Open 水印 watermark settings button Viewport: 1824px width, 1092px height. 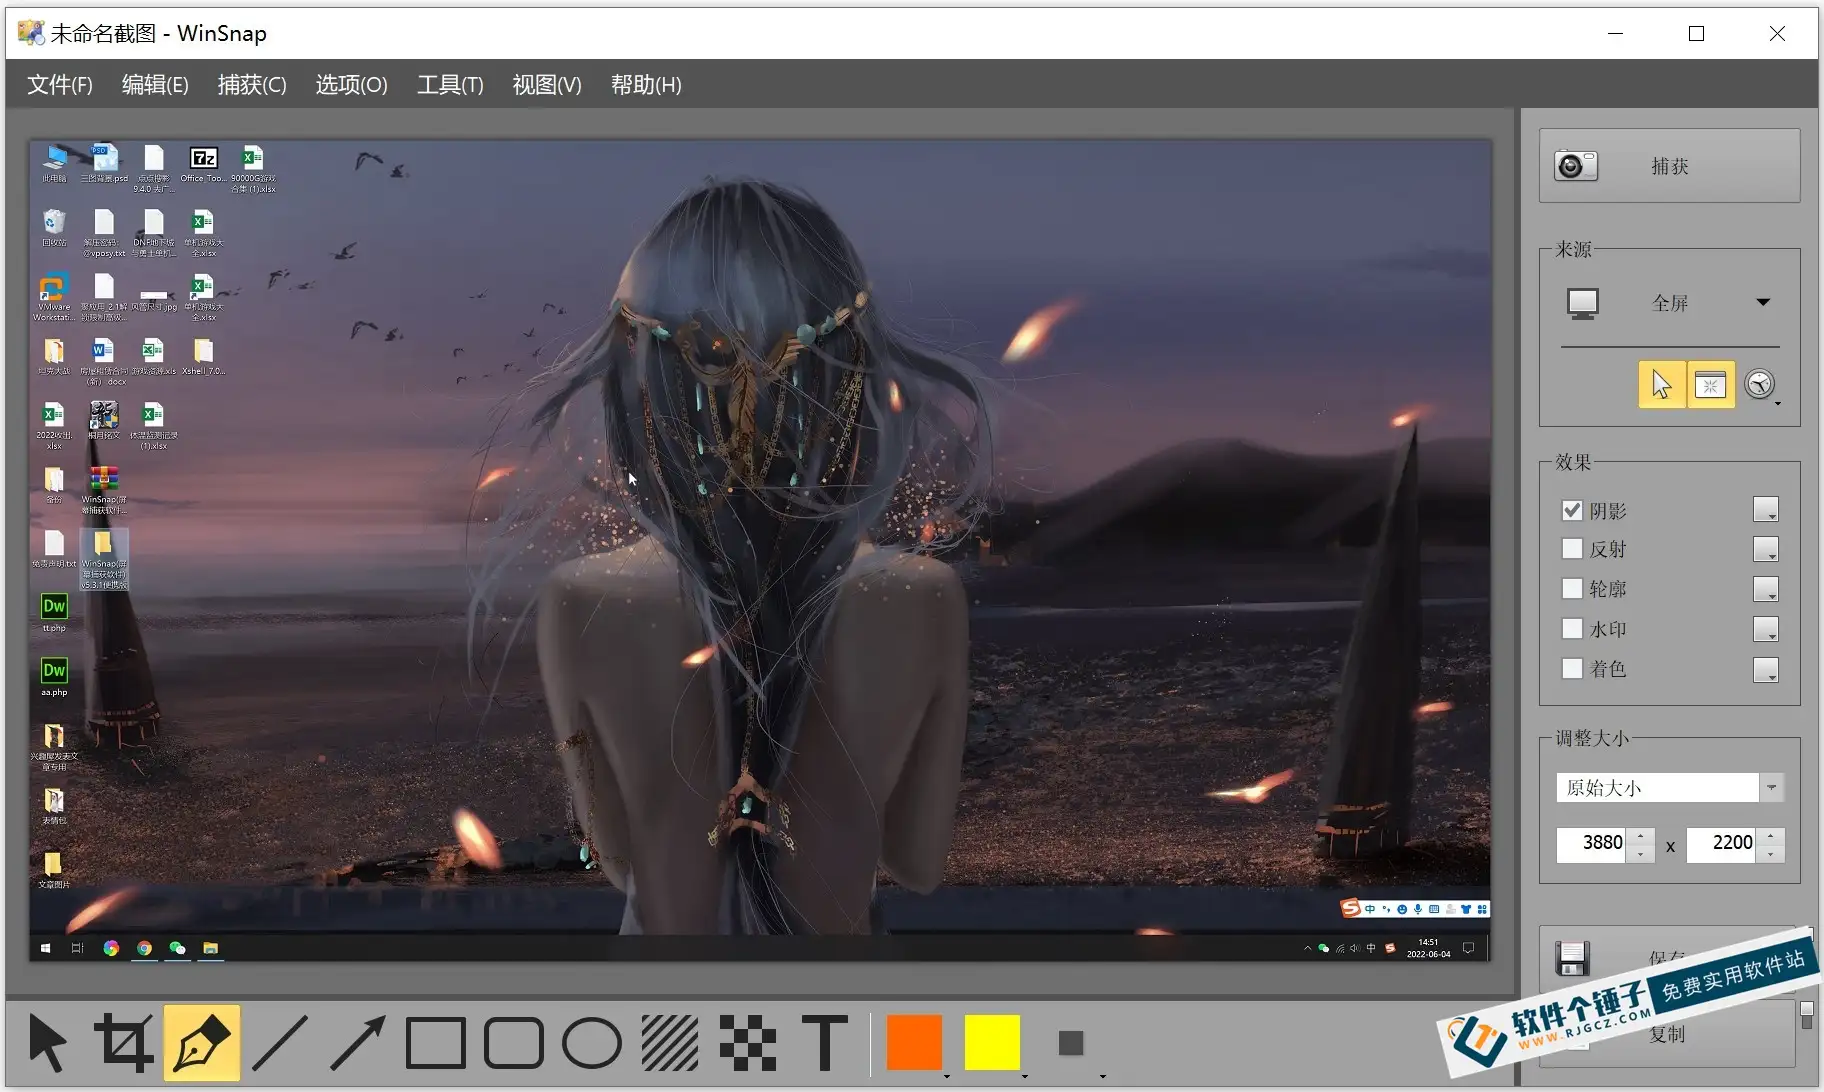point(1766,629)
